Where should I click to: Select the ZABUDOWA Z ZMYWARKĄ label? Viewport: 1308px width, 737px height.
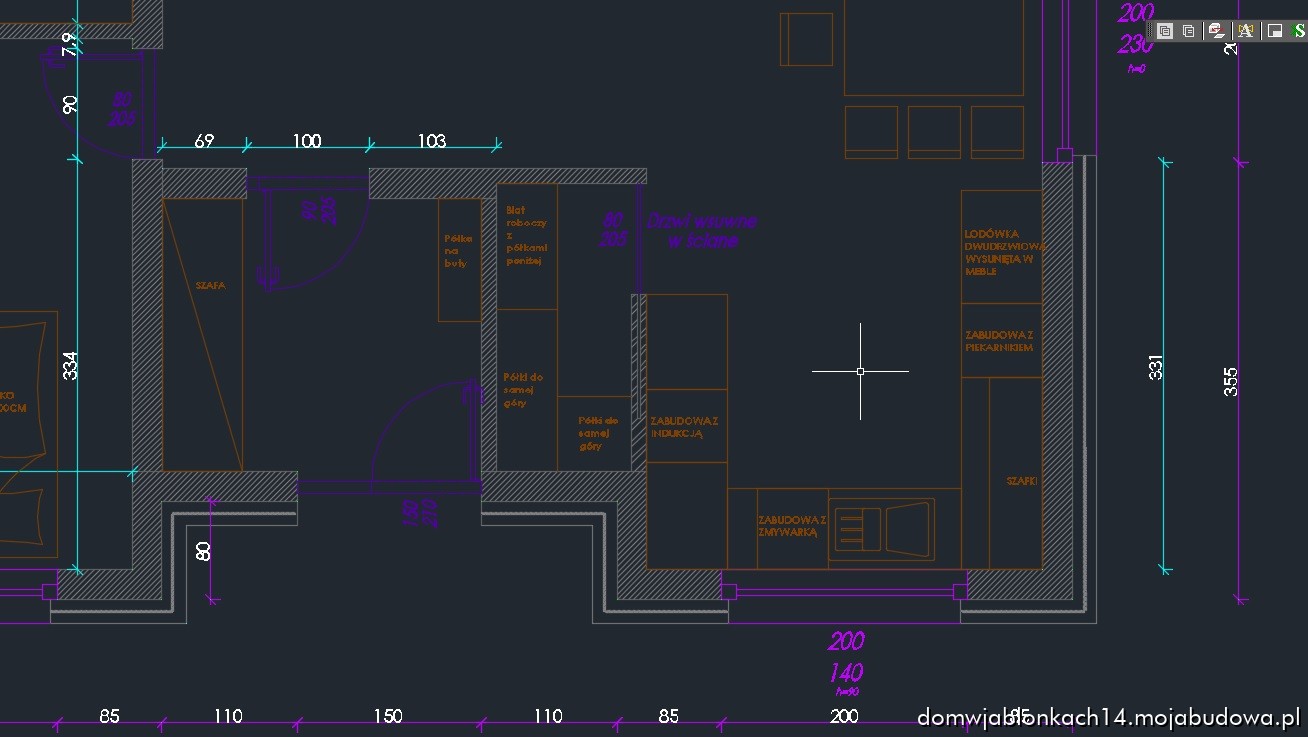coord(791,527)
